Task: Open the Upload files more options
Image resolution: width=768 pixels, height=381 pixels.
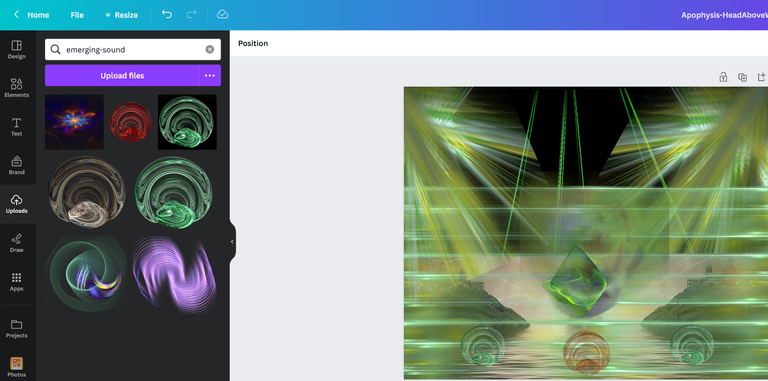Action: [210, 75]
